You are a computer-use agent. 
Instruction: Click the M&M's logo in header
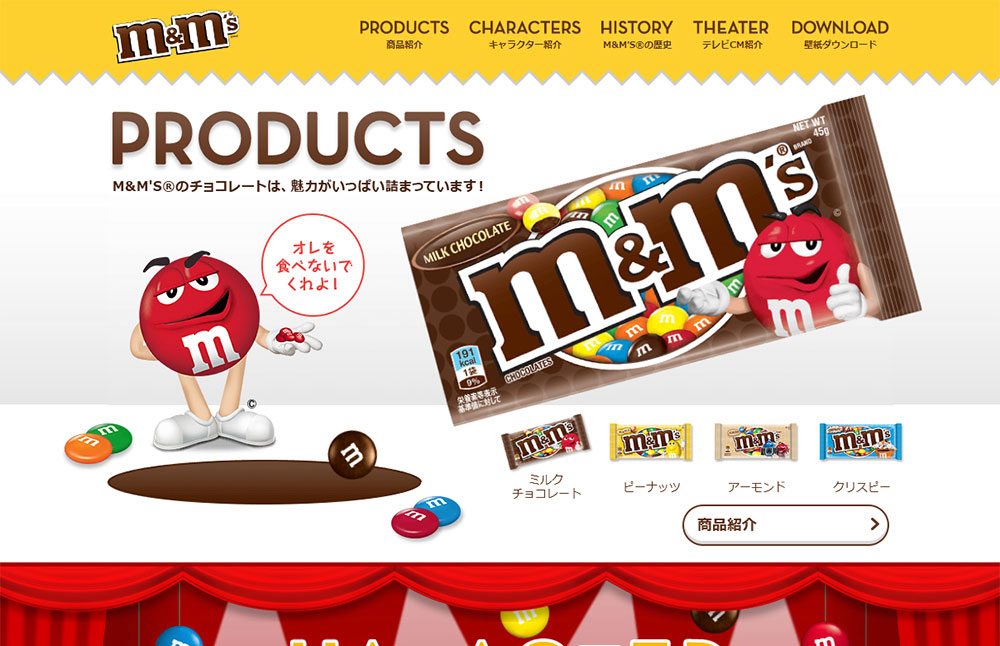click(x=175, y=37)
